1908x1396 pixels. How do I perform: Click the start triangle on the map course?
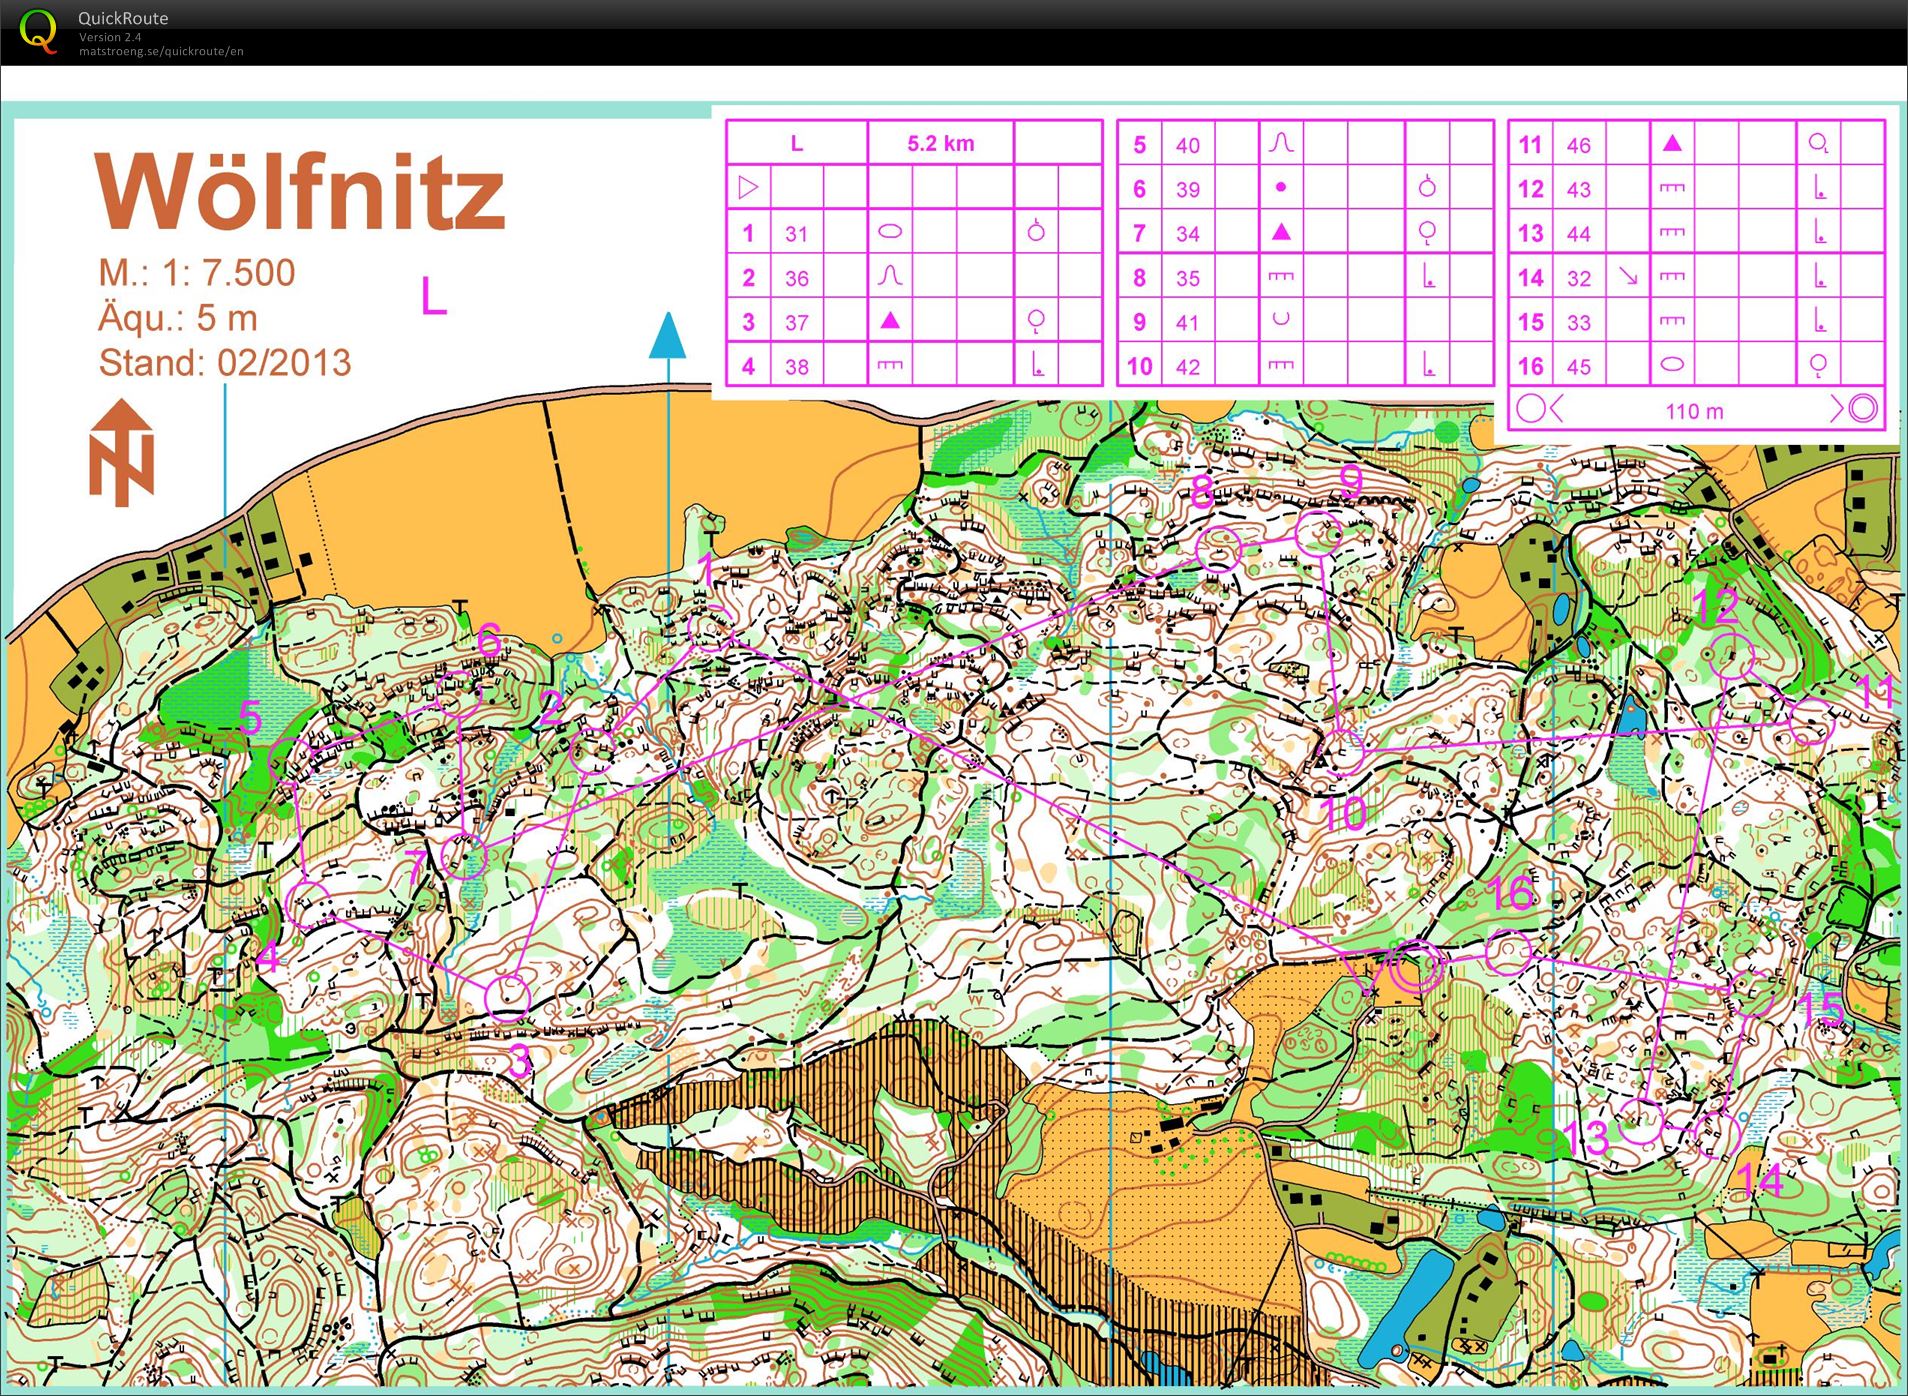tap(1368, 972)
